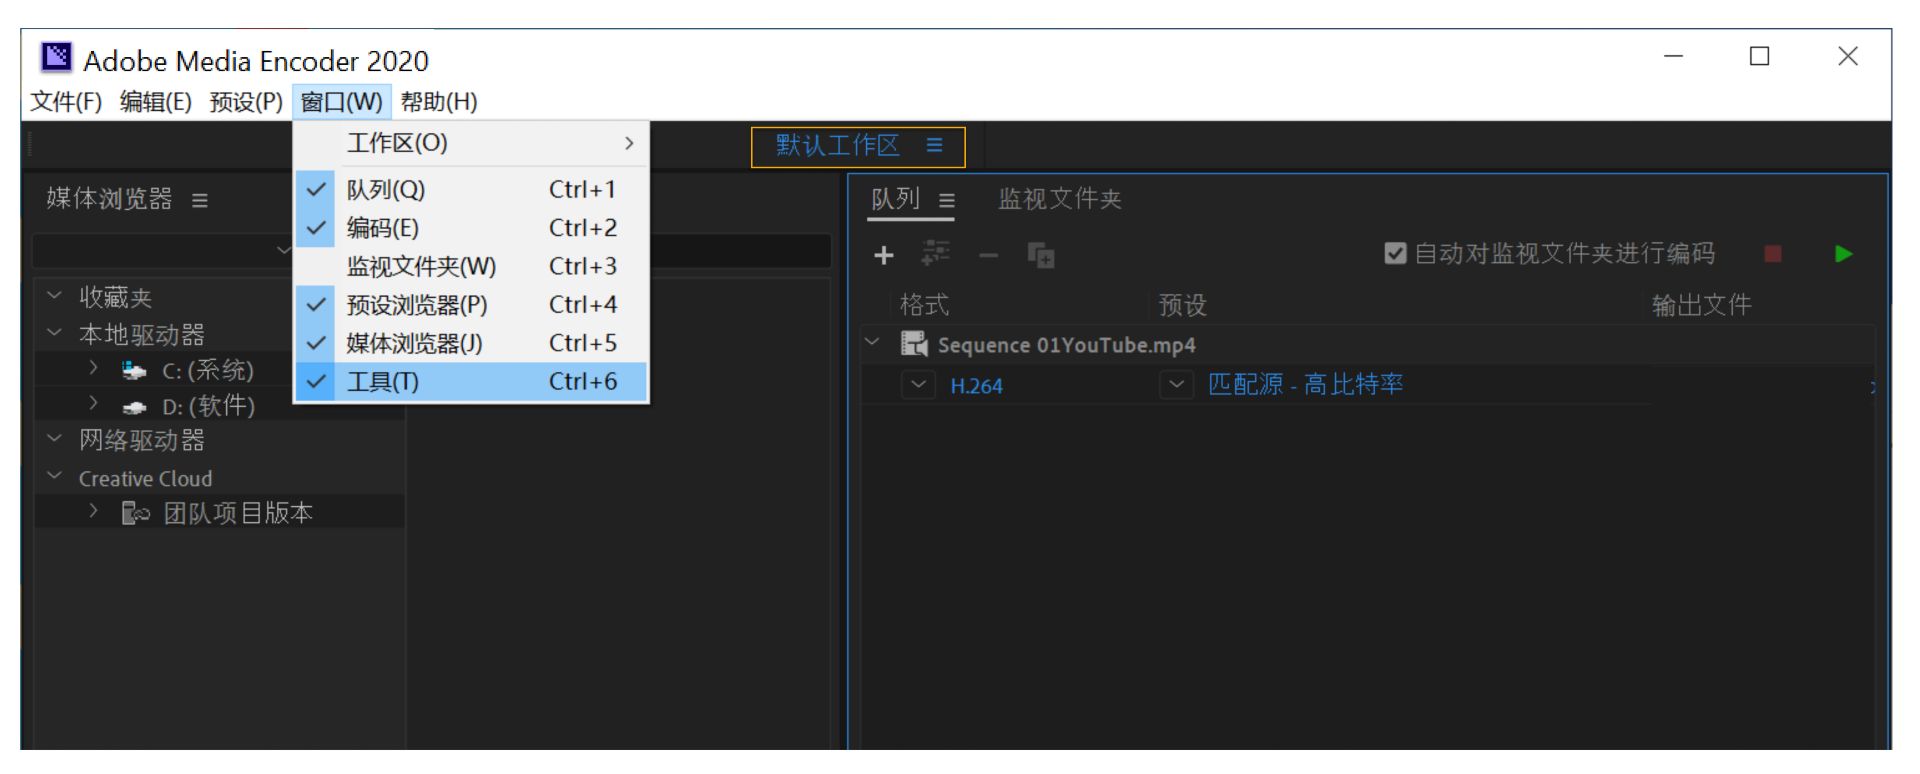Screen dimensions: 1920x774
Task: Click the 预设 column header
Action: [x=1183, y=305]
